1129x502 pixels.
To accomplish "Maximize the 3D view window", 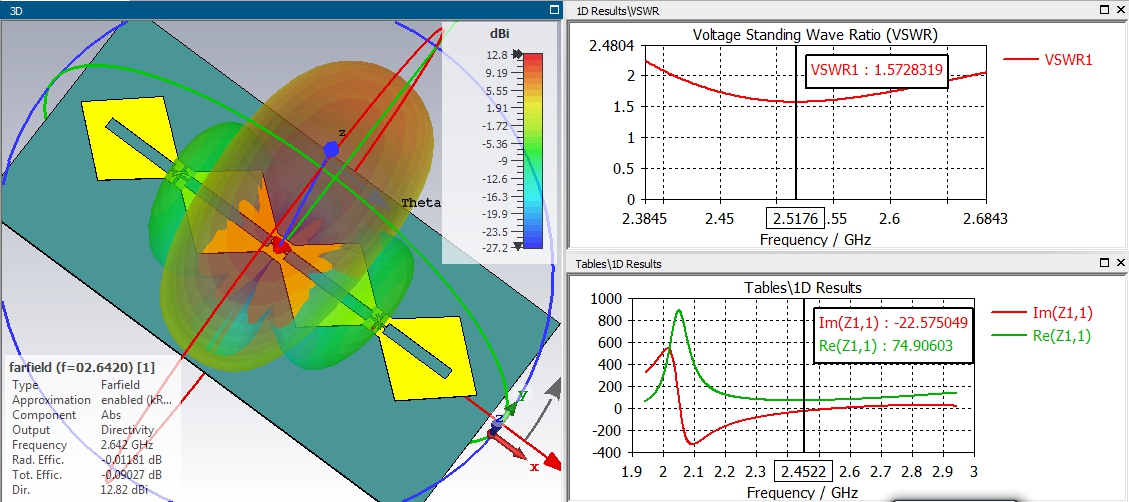I will pos(554,10).
